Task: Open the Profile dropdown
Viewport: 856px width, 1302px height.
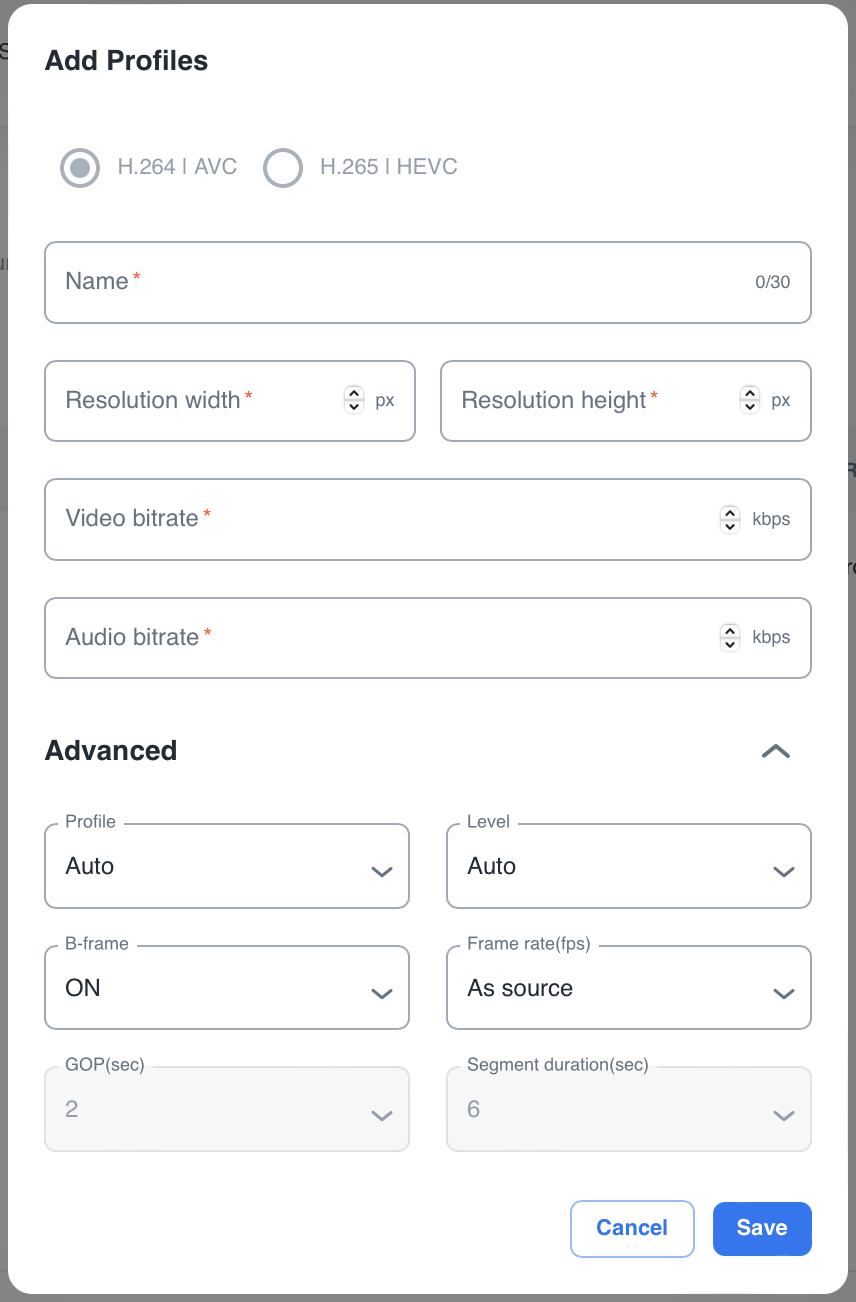Action: point(227,867)
